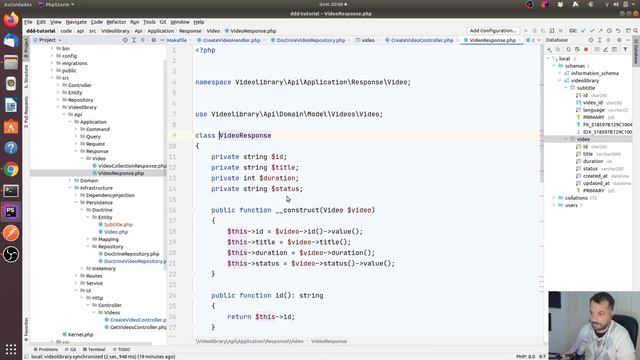The width and height of the screenshot is (640, 360).
Task: Open the Navigate menu
Action: pos(76,22)
